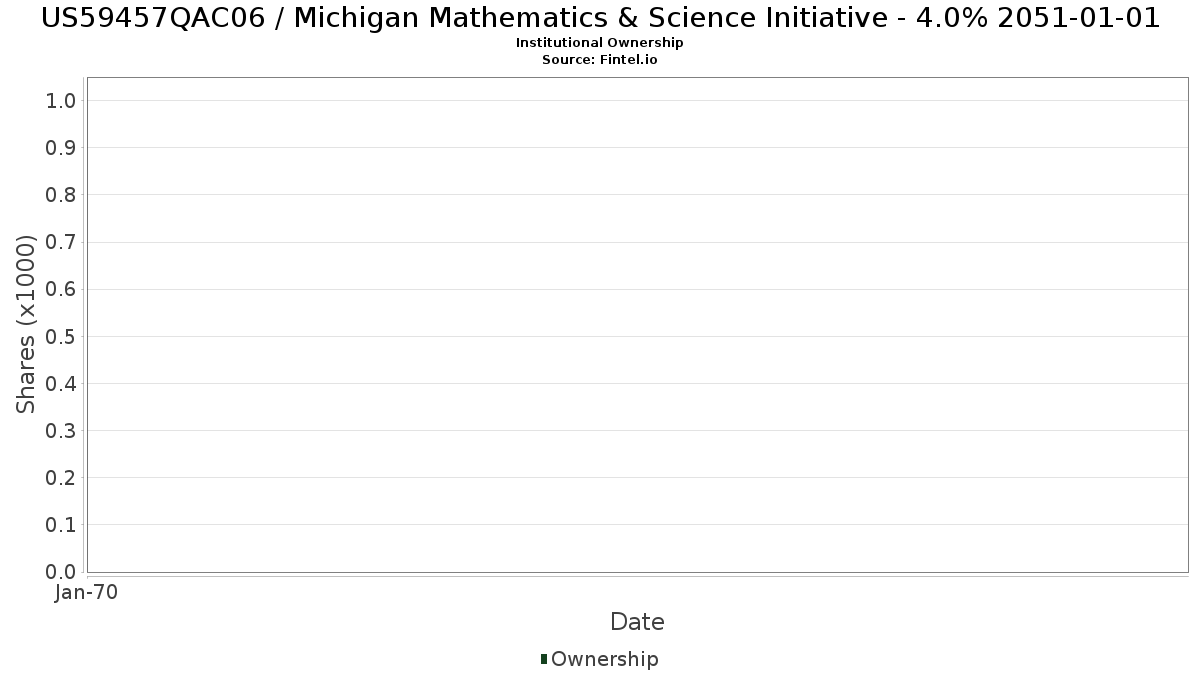Click the 0.7 y-axis tick label
This screenshot has width=1200, height=675.
[60, 242]
